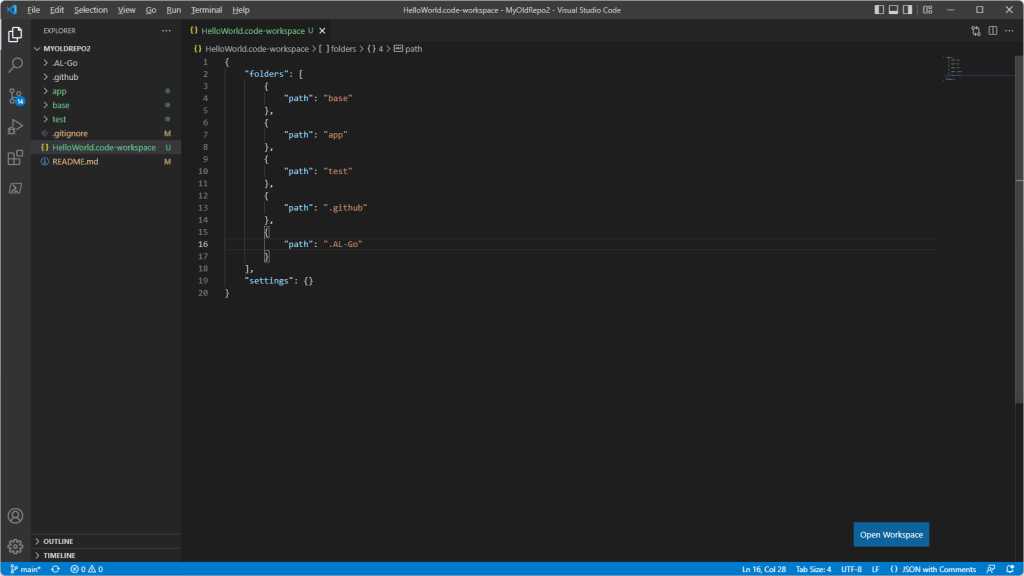Click the Split Editor icon
Screen dimensions: 1024x576
click(x=993, y=31)
